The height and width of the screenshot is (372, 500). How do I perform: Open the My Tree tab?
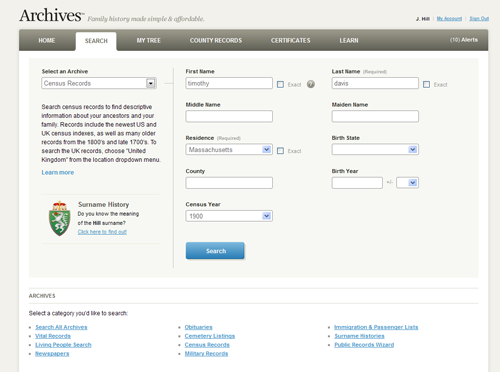click(x=148, y=41)
